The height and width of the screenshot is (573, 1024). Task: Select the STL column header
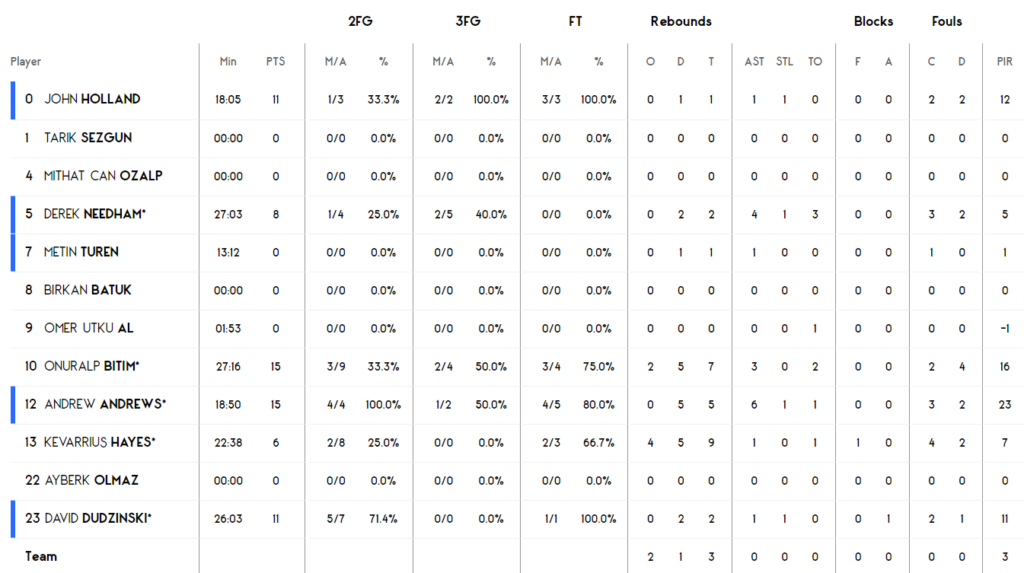click(x=785, y=61)
